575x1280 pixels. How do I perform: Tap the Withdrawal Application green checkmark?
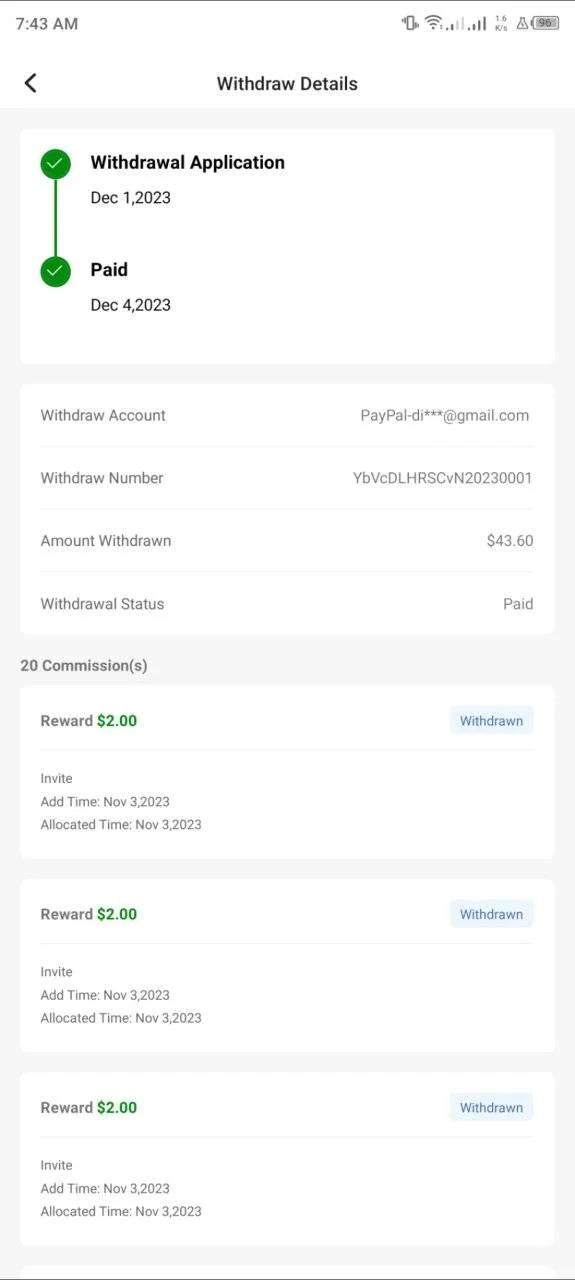click(x=55, y=164)
